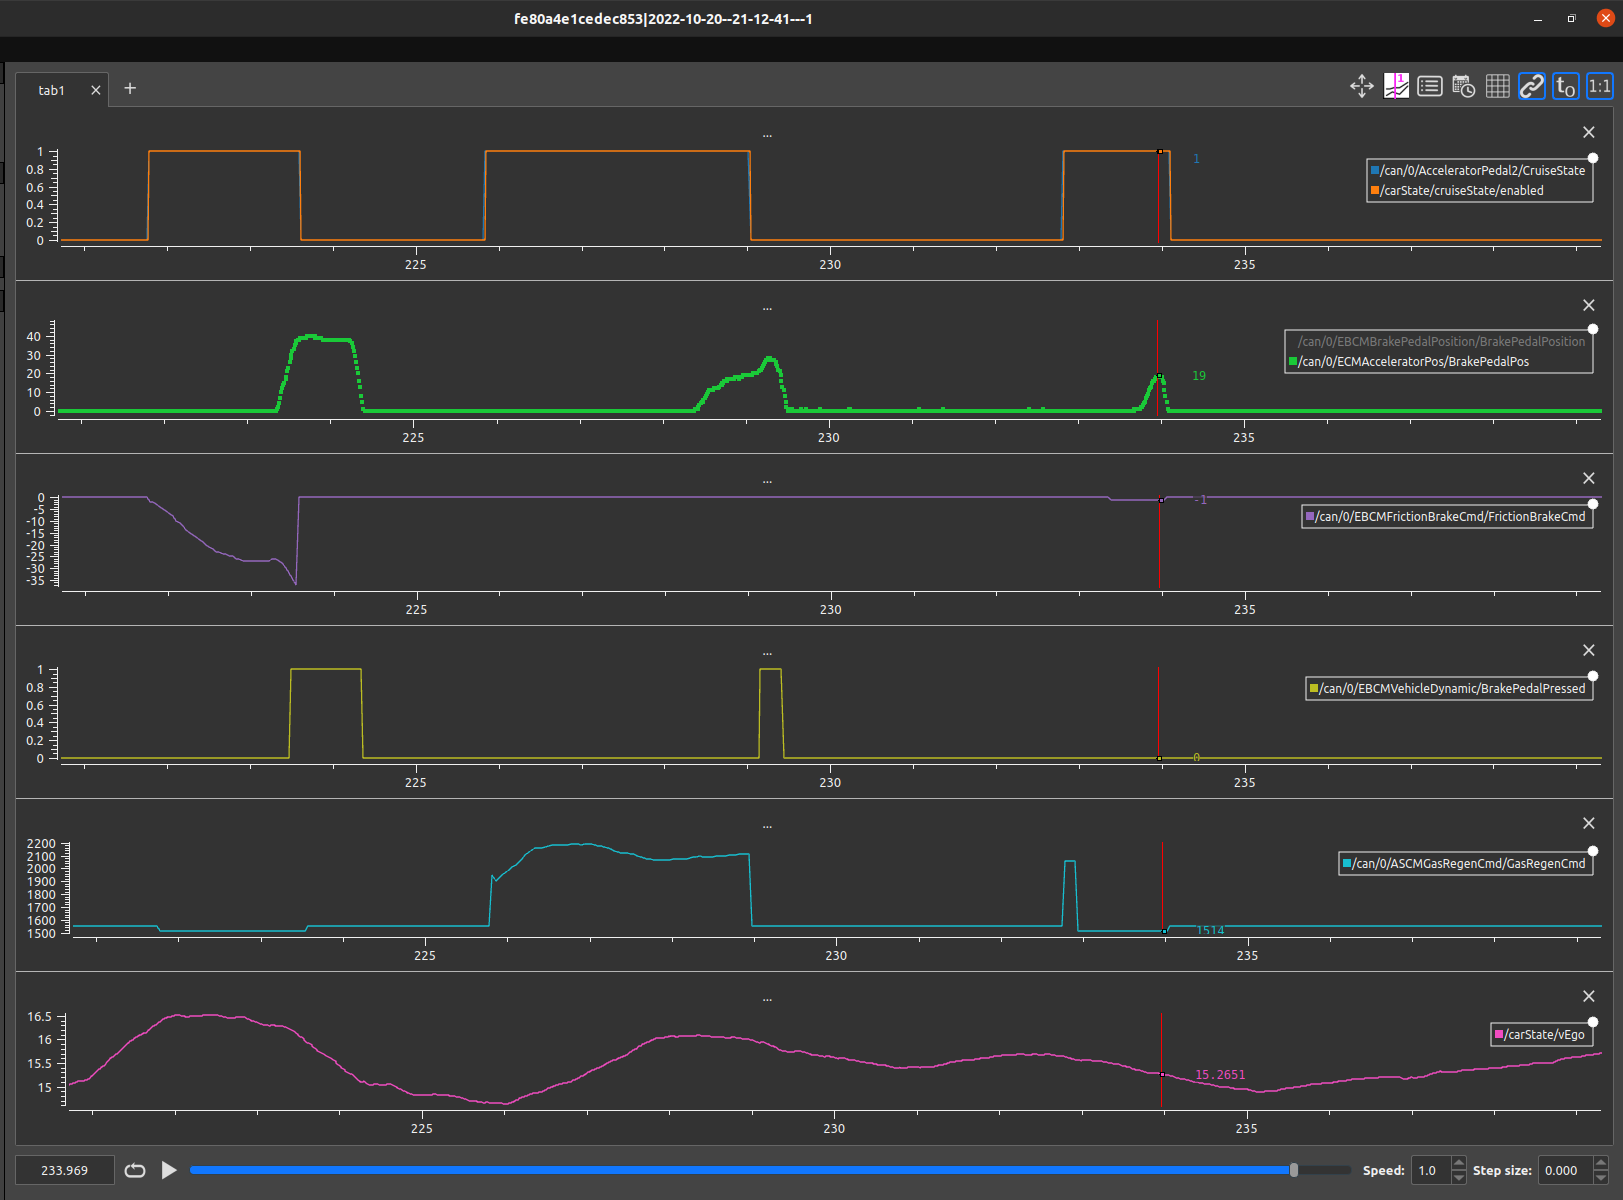Expand hidden options on the FrictionBrakeCmd plot

(767, 480)
